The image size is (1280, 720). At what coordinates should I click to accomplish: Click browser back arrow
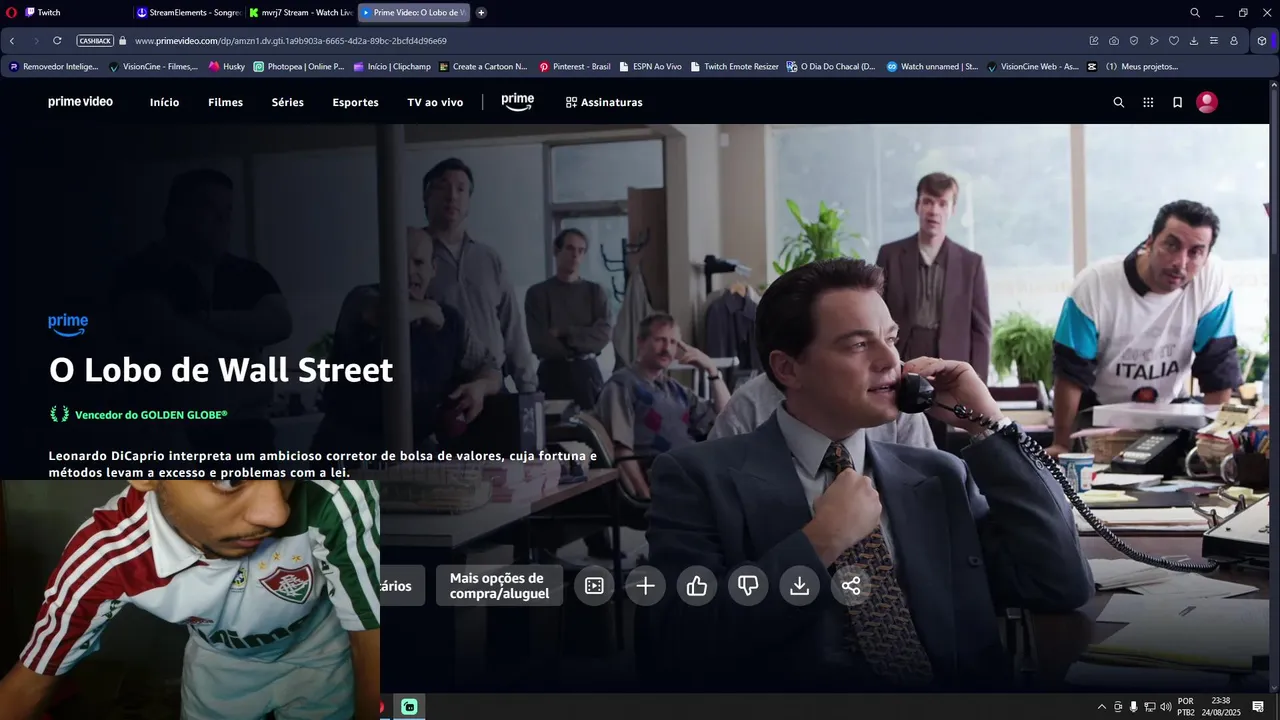[12, 41]
